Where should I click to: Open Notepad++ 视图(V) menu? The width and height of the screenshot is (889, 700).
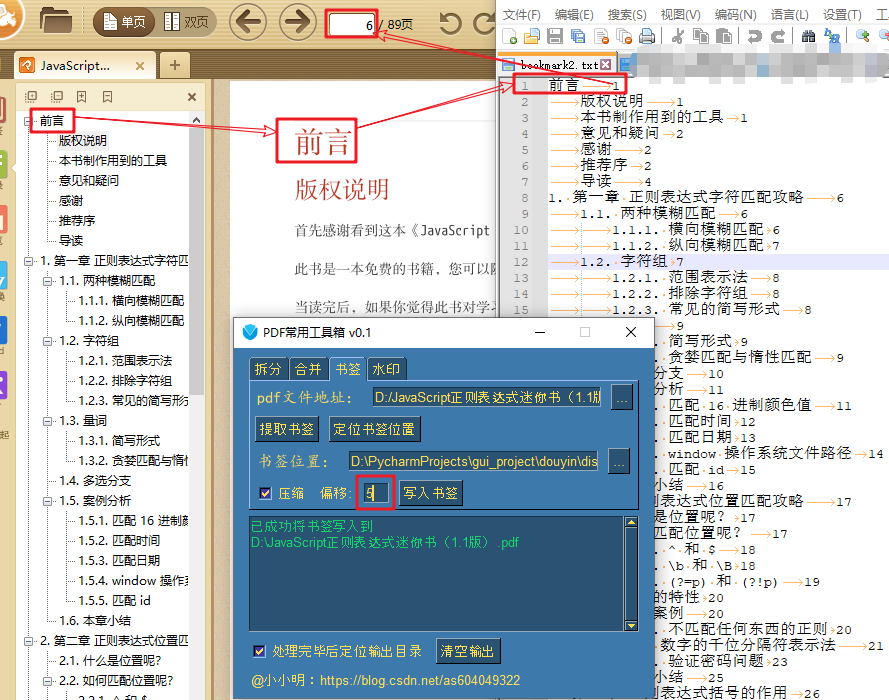pyautogui.click(x=680, y=15)
